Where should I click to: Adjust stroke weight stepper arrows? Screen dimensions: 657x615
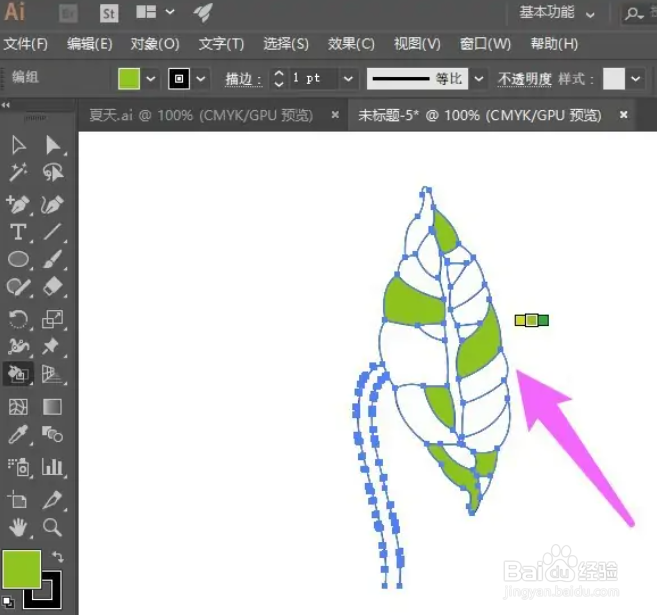click(x=279, y=79)
